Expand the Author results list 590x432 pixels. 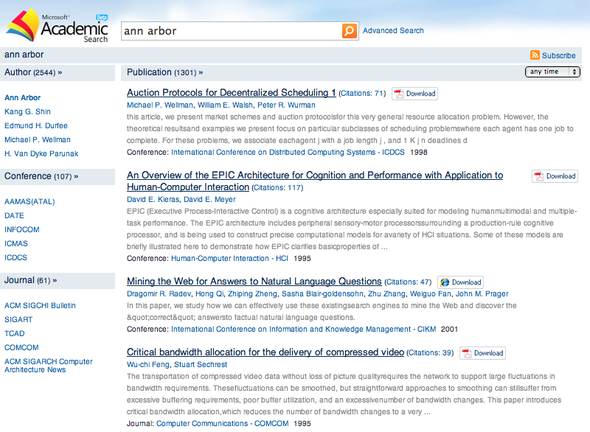[60, 73]
